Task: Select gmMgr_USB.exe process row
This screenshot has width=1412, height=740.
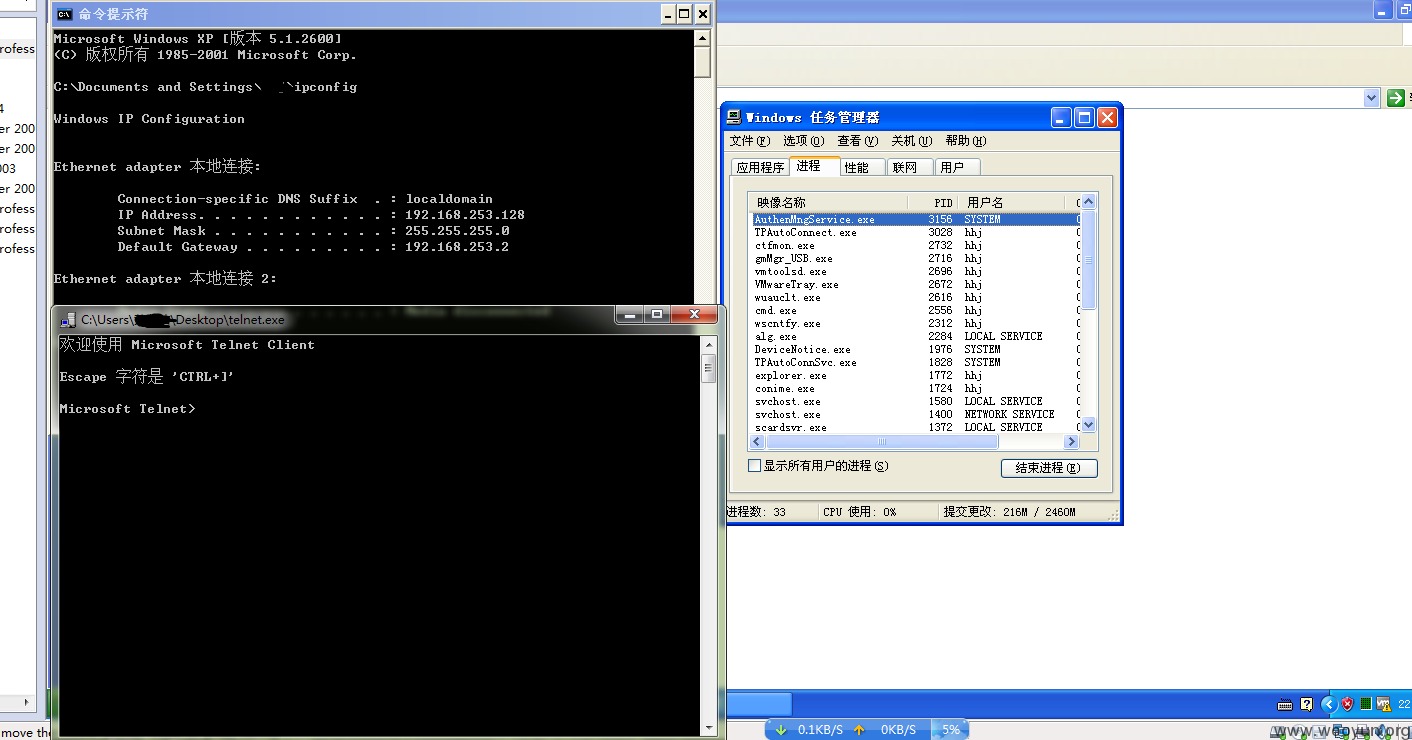Action: [x=915, y=258]
